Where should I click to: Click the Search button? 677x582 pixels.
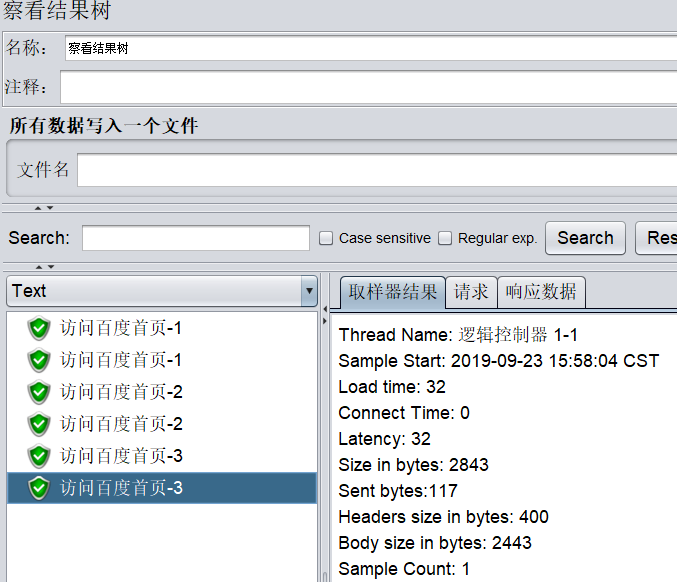tap(585, 238)
